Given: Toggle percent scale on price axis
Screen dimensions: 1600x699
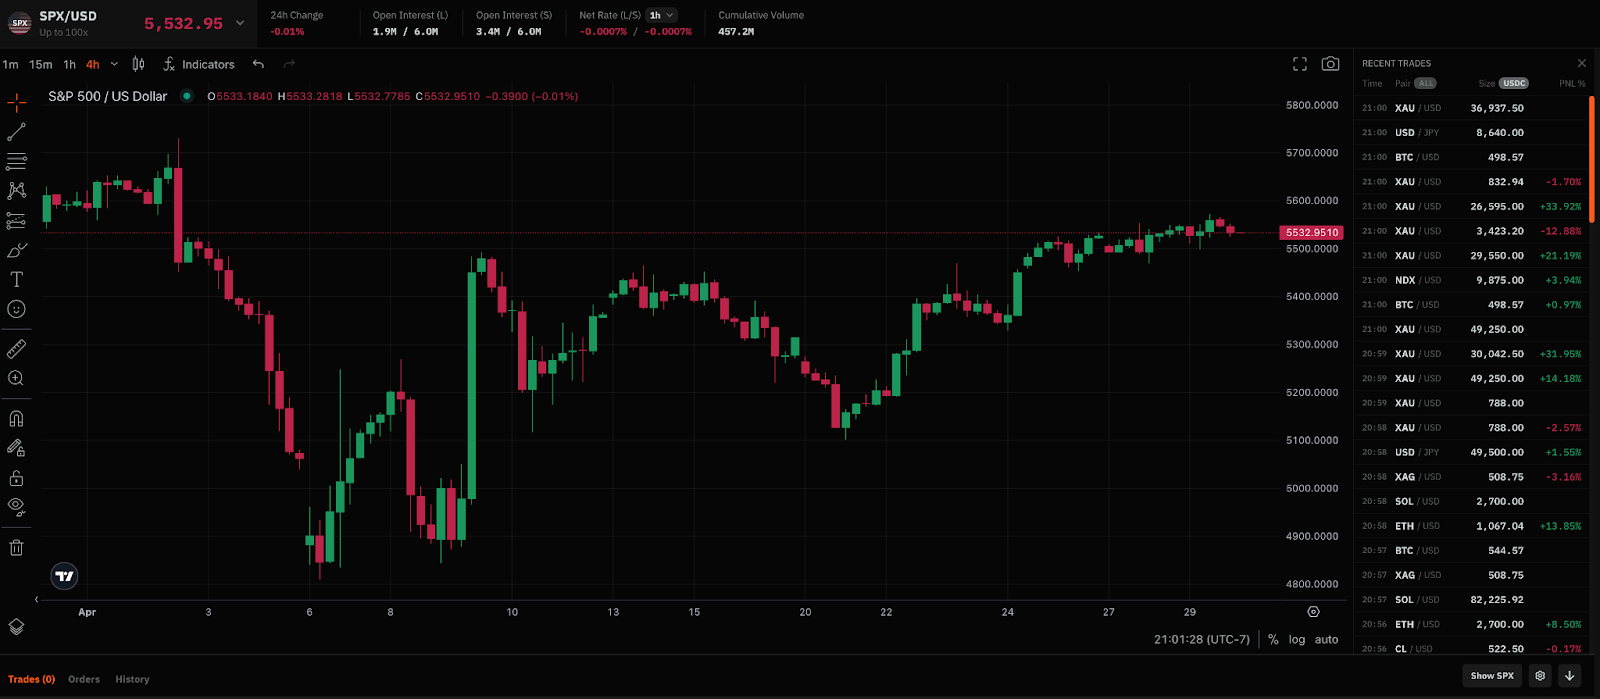Looking at the screenshot, I should (x=1273, y=639).
